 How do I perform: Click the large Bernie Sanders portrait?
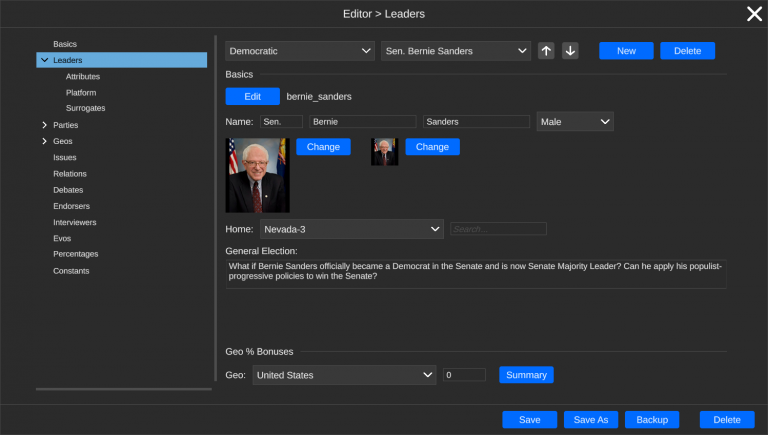pos(257,175)
